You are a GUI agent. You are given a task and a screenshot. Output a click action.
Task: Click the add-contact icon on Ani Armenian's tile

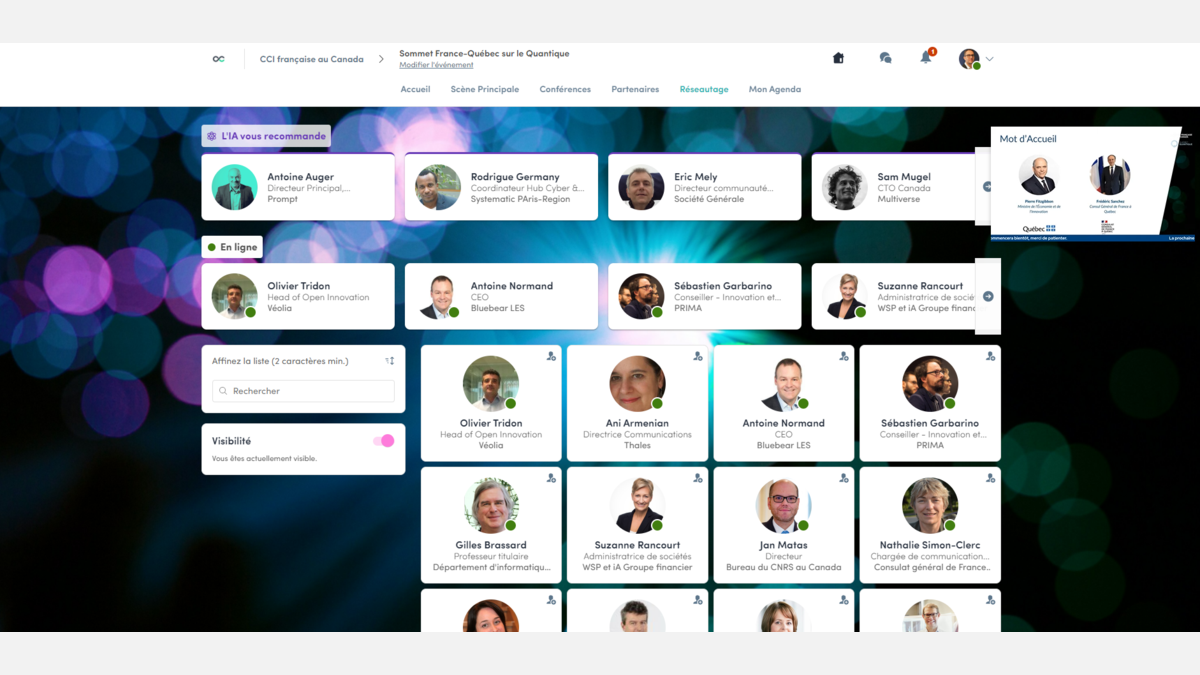(698, 356)
